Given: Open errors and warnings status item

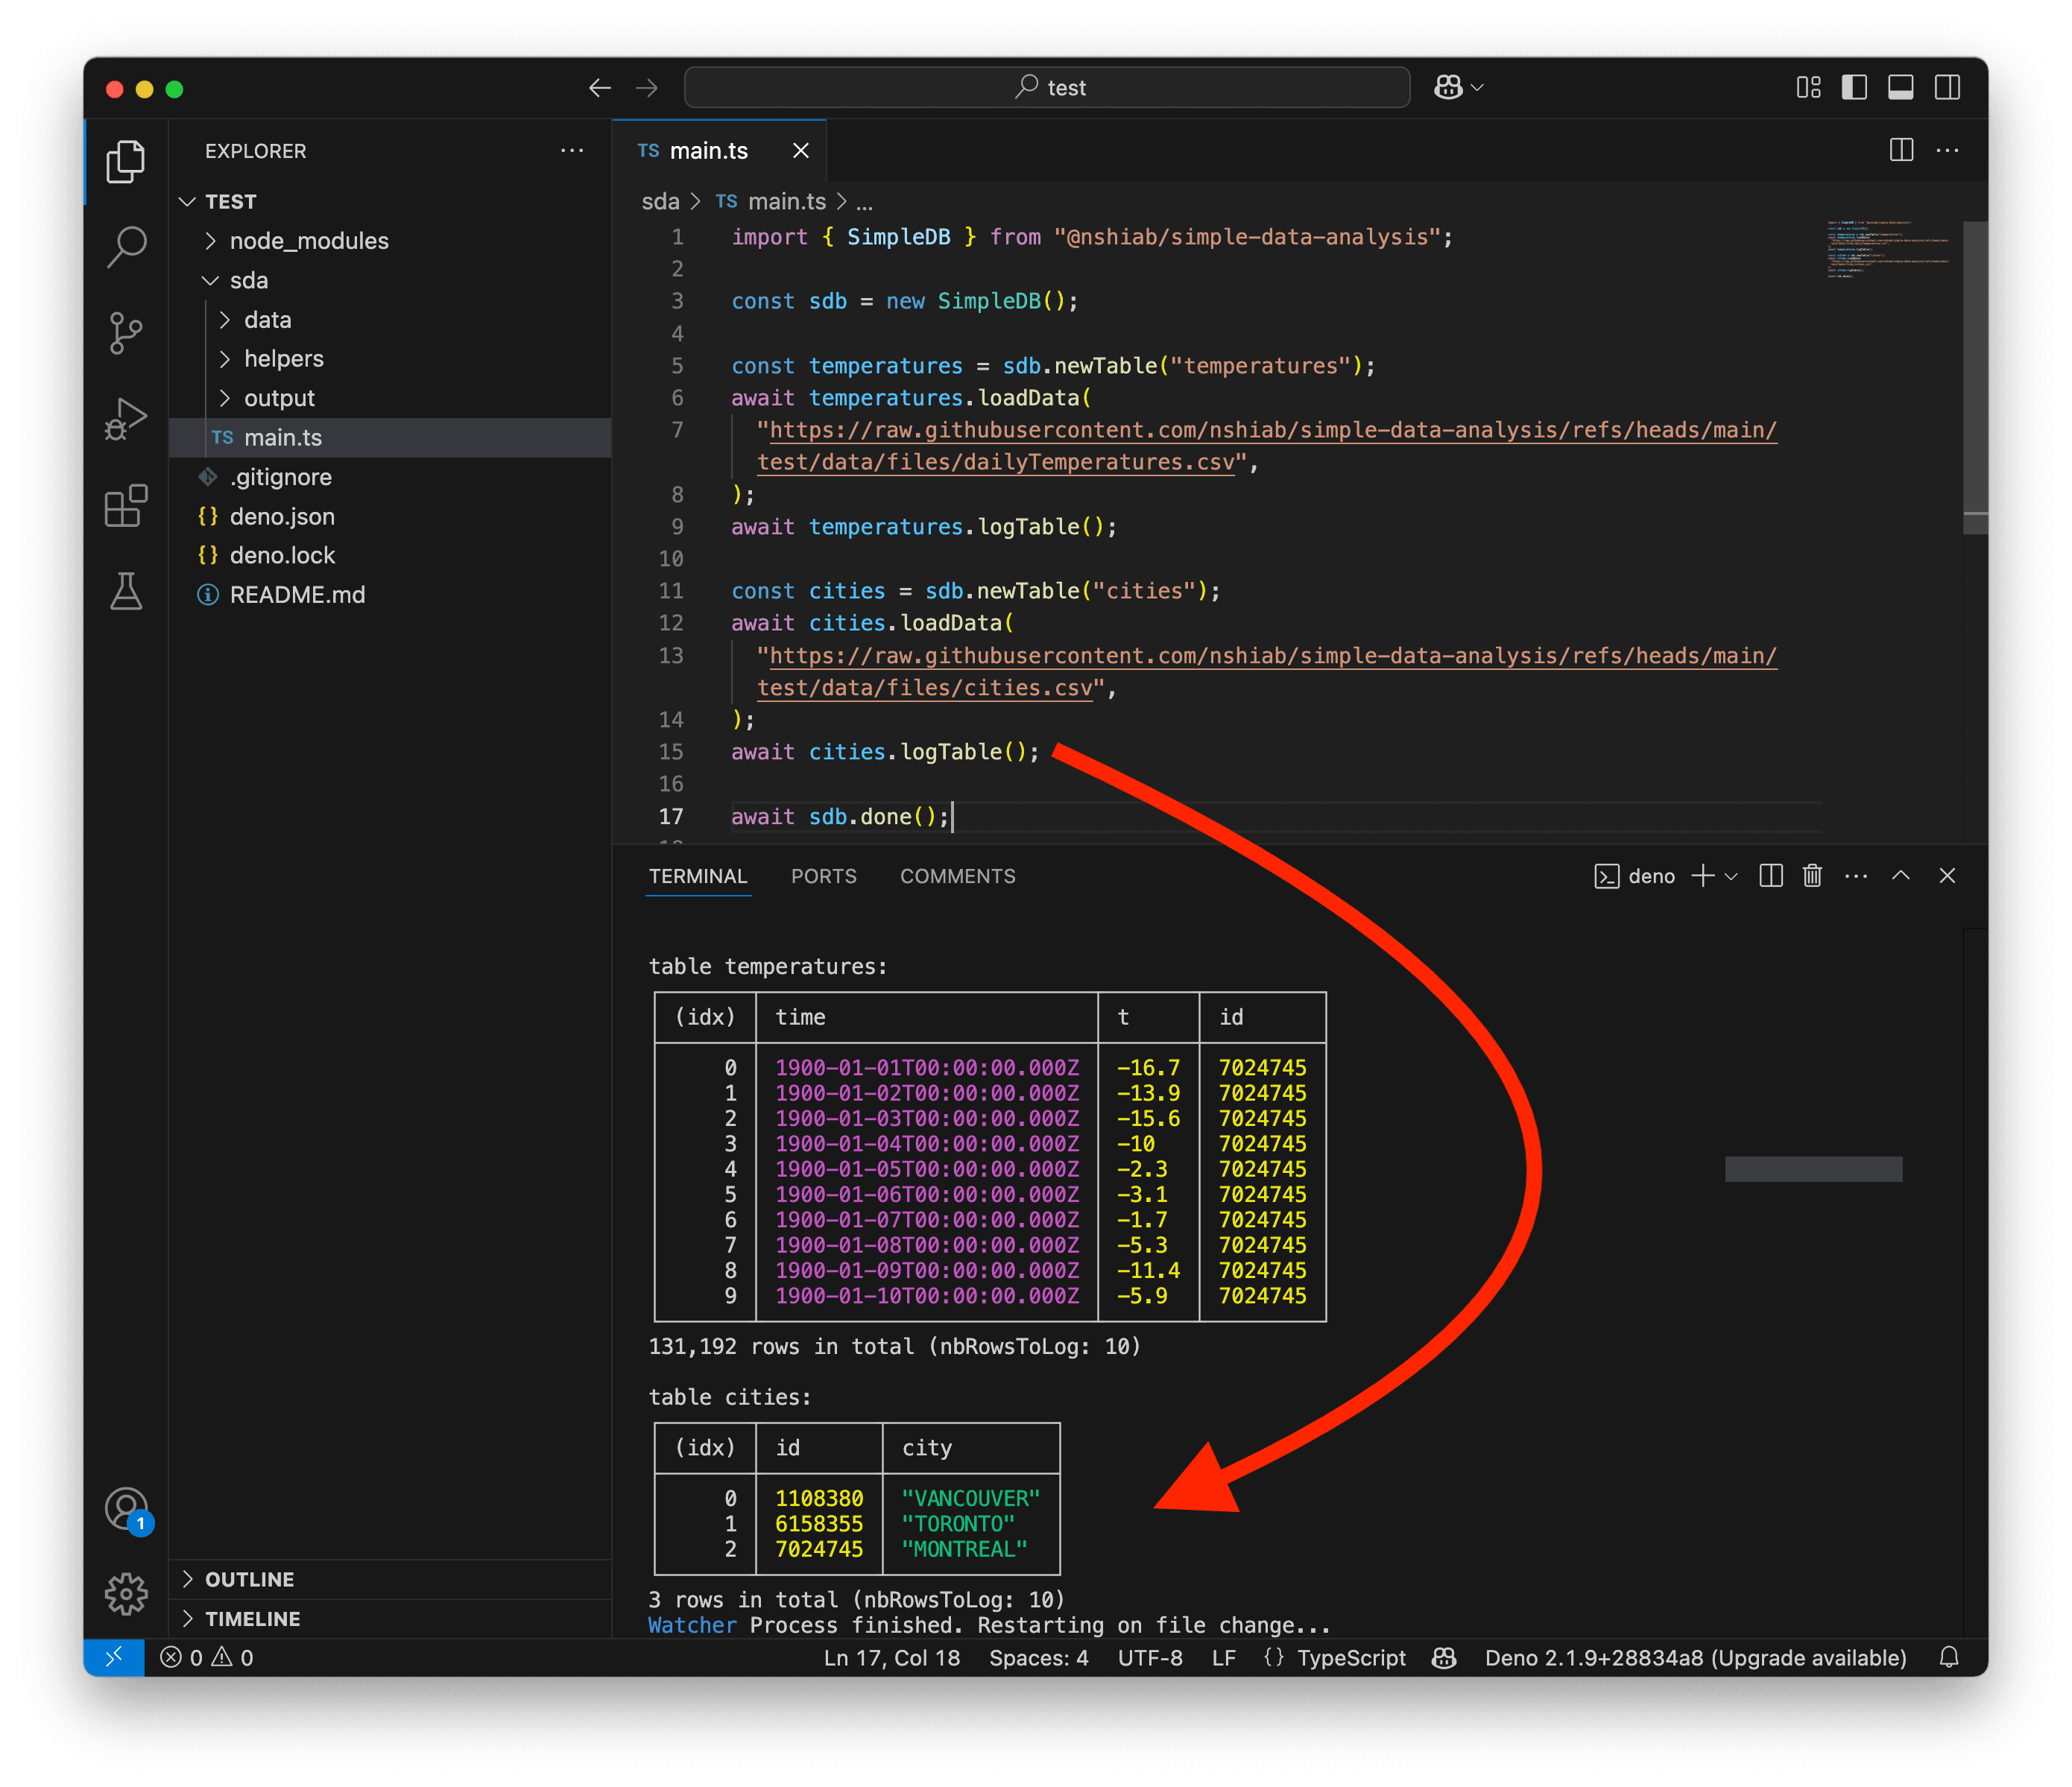Looking at the screenshot, I should pos(207,1657).
